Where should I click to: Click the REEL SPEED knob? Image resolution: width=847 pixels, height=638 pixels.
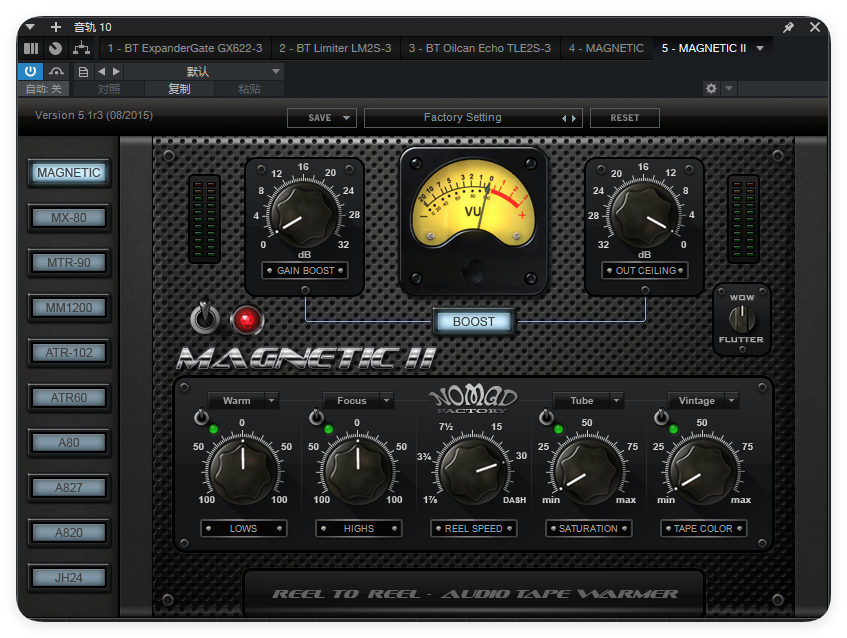coord(473,470)
